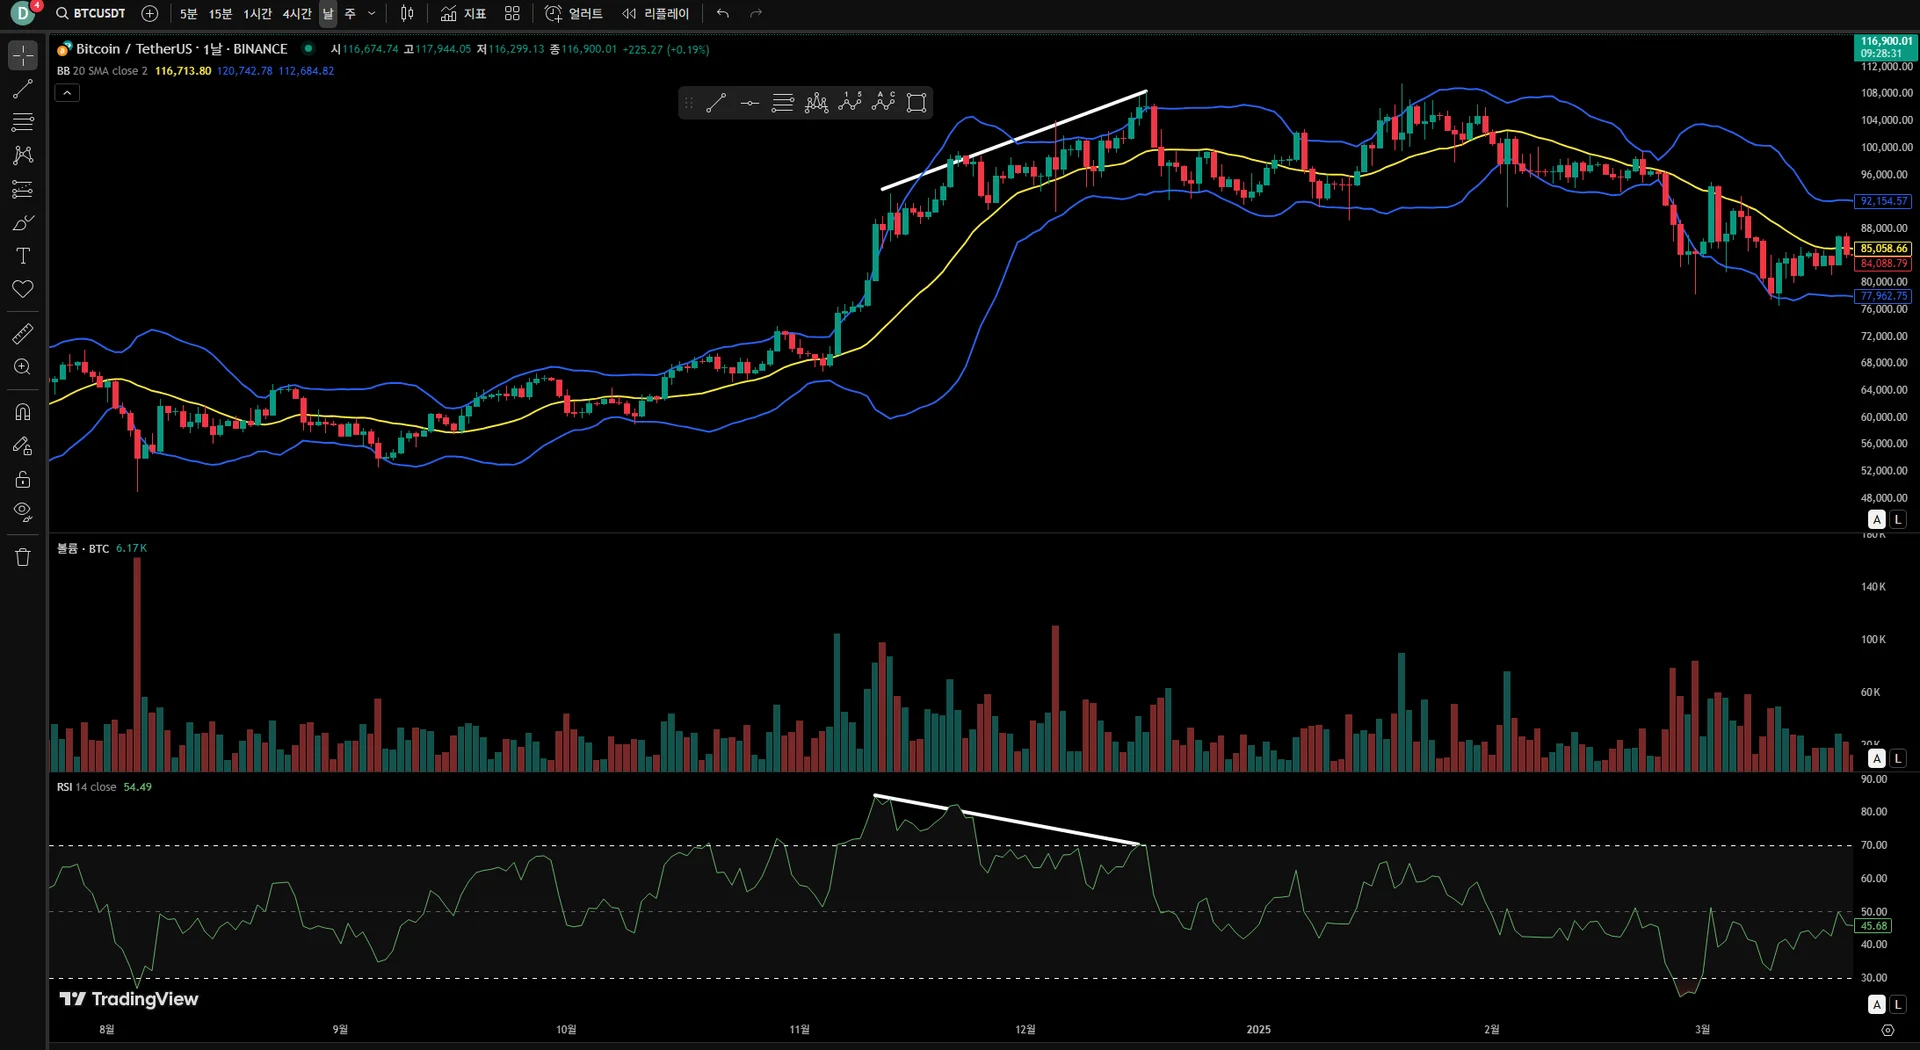Open the indicator templates grid icon
Image resolution: width=1920 pixels, height=1050 pixels.
(512, 13)
